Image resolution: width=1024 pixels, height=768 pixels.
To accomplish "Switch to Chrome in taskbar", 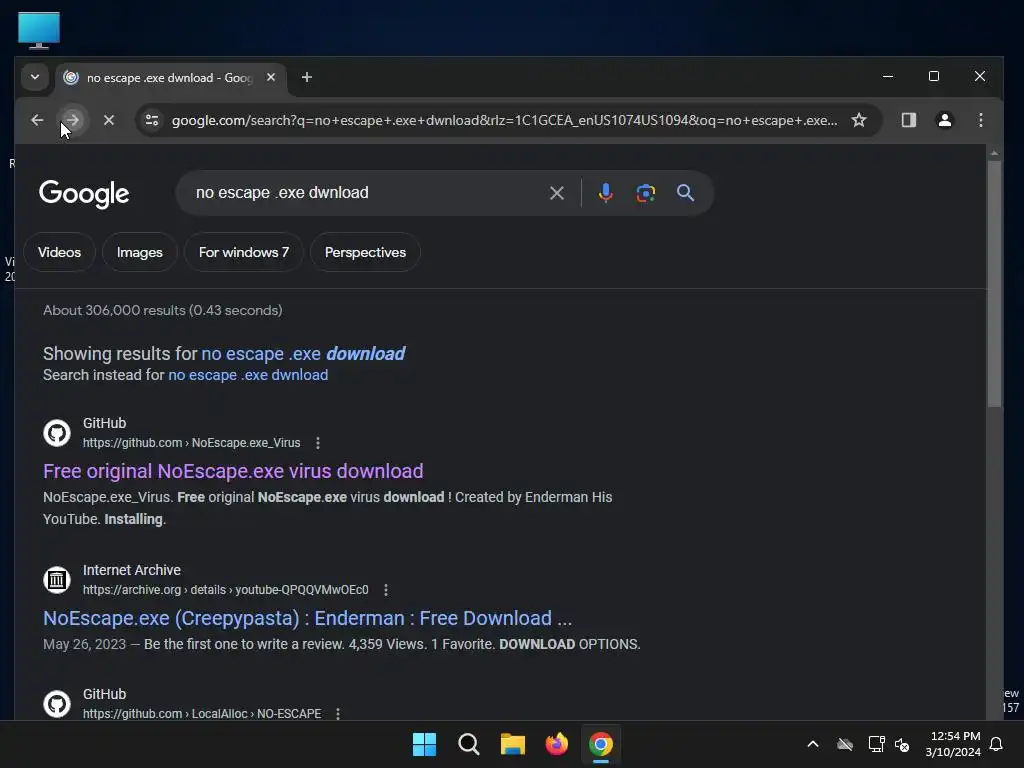I will (601, 744).
